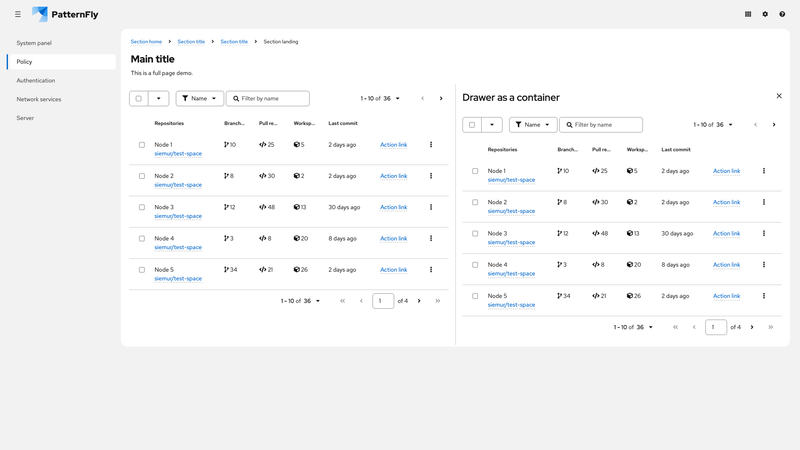Click the drawer Filter by name input

point(601,124)
